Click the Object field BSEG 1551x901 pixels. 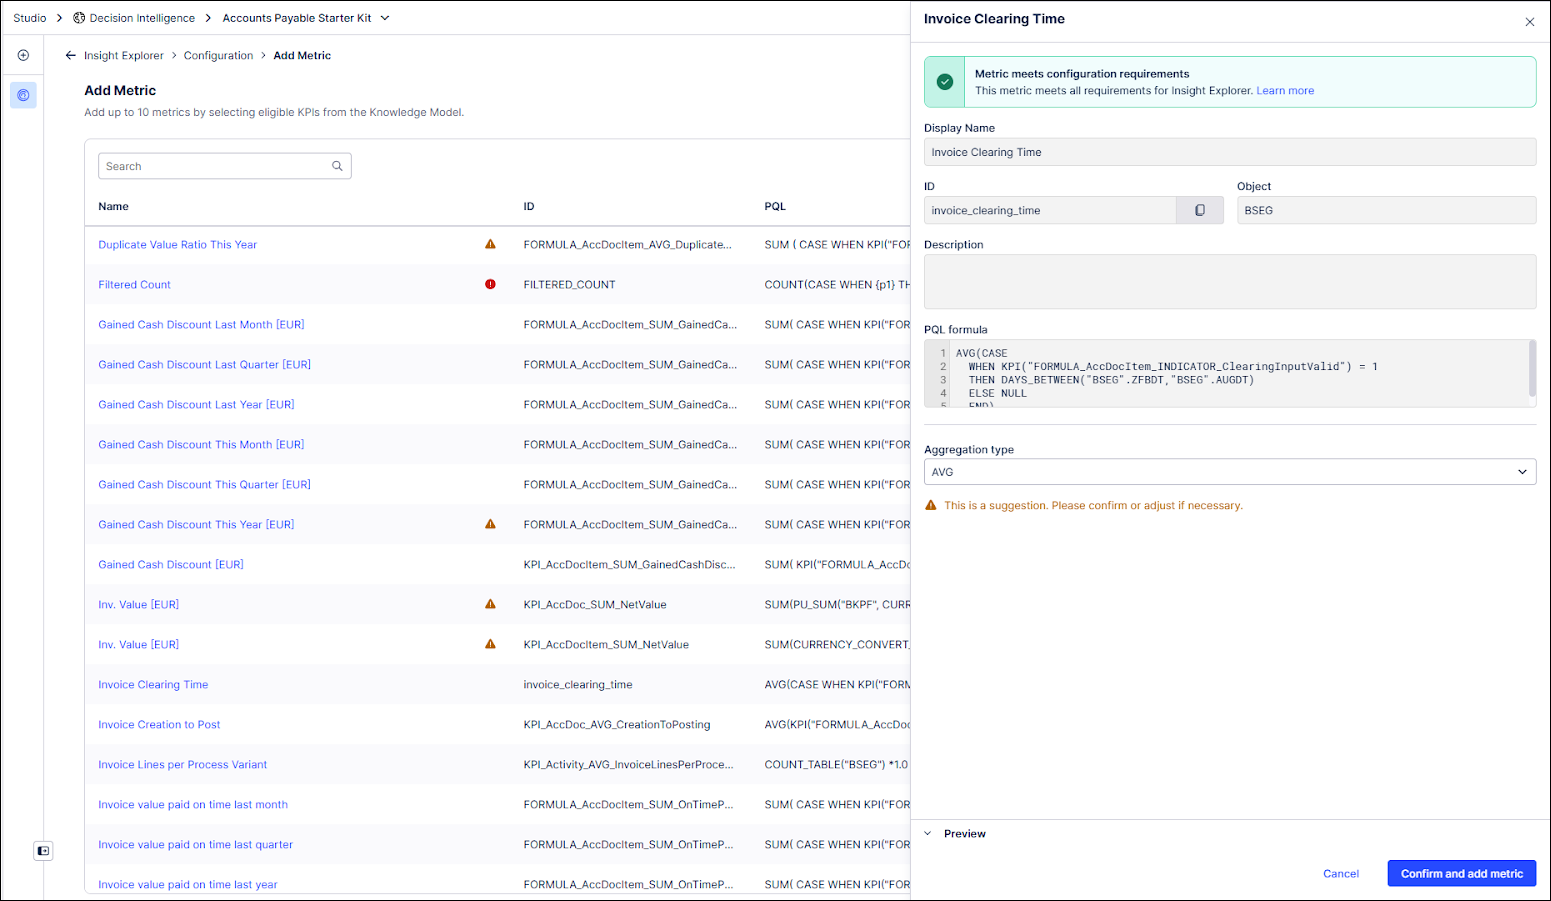pyautogui.click(x=1387, y=210)
